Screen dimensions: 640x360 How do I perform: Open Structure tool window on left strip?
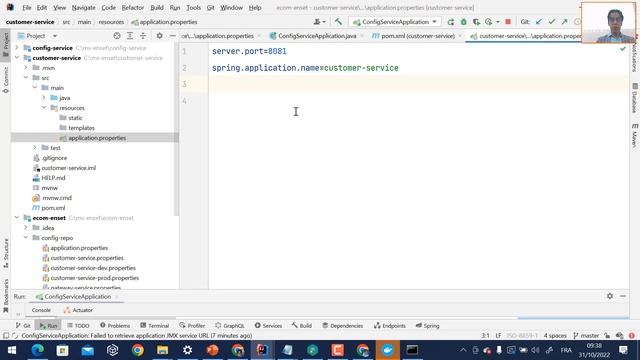pyautogui.click(x=6, y=253)
